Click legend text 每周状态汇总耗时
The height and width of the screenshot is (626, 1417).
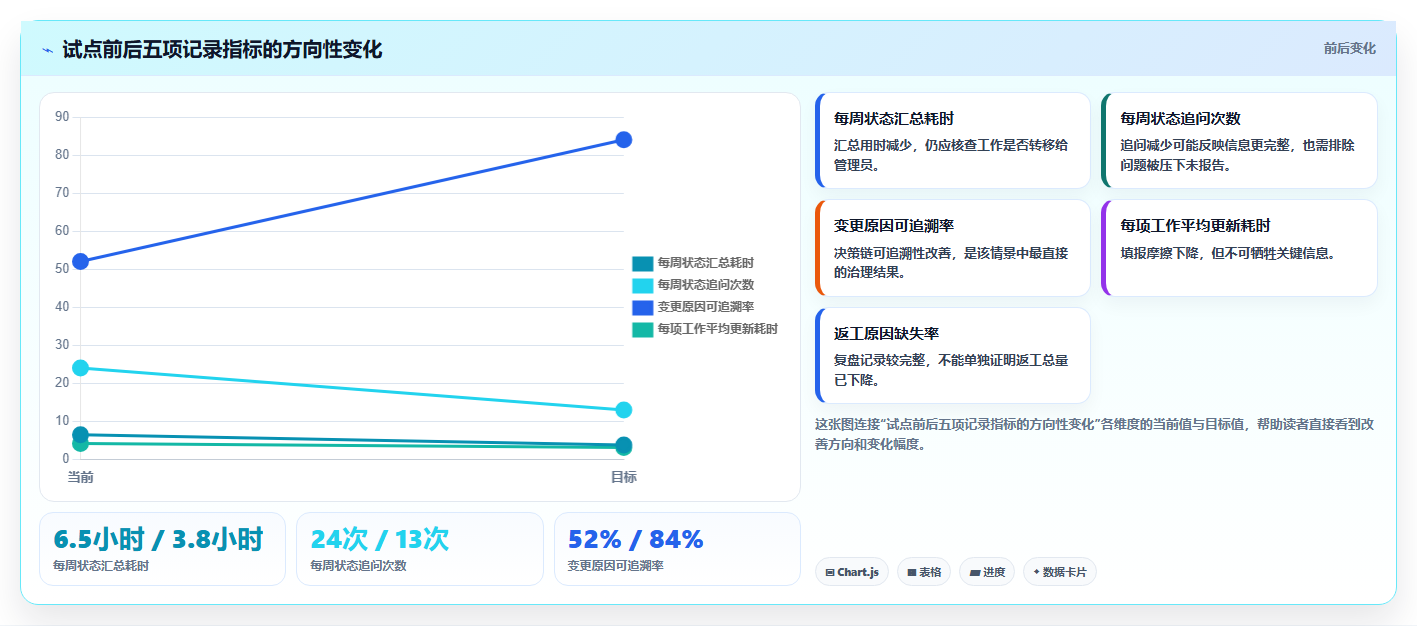tap(706, 263)
